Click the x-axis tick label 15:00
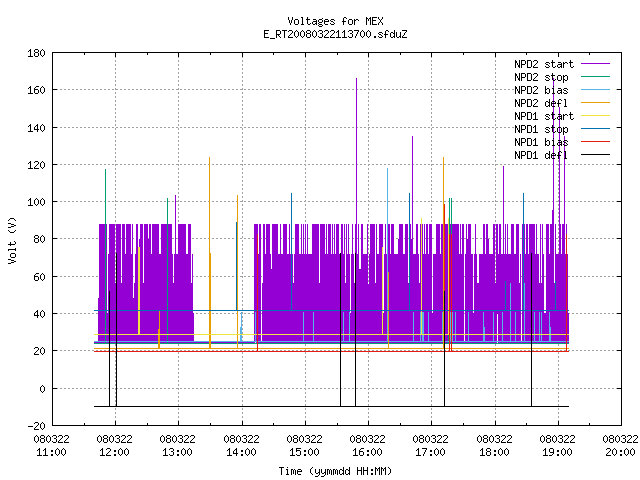This screenshot has width=640, height=480. [304, 452]
